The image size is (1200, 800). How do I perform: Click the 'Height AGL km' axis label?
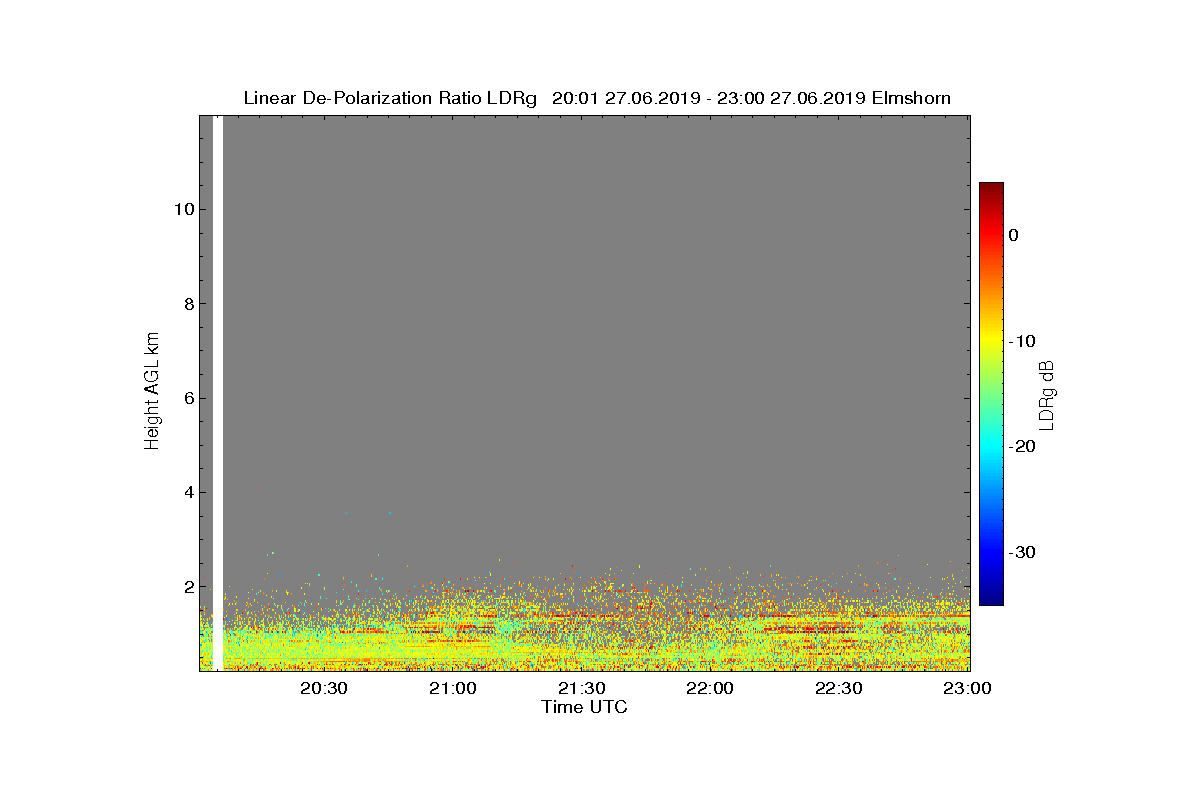[x=152, y=393]
